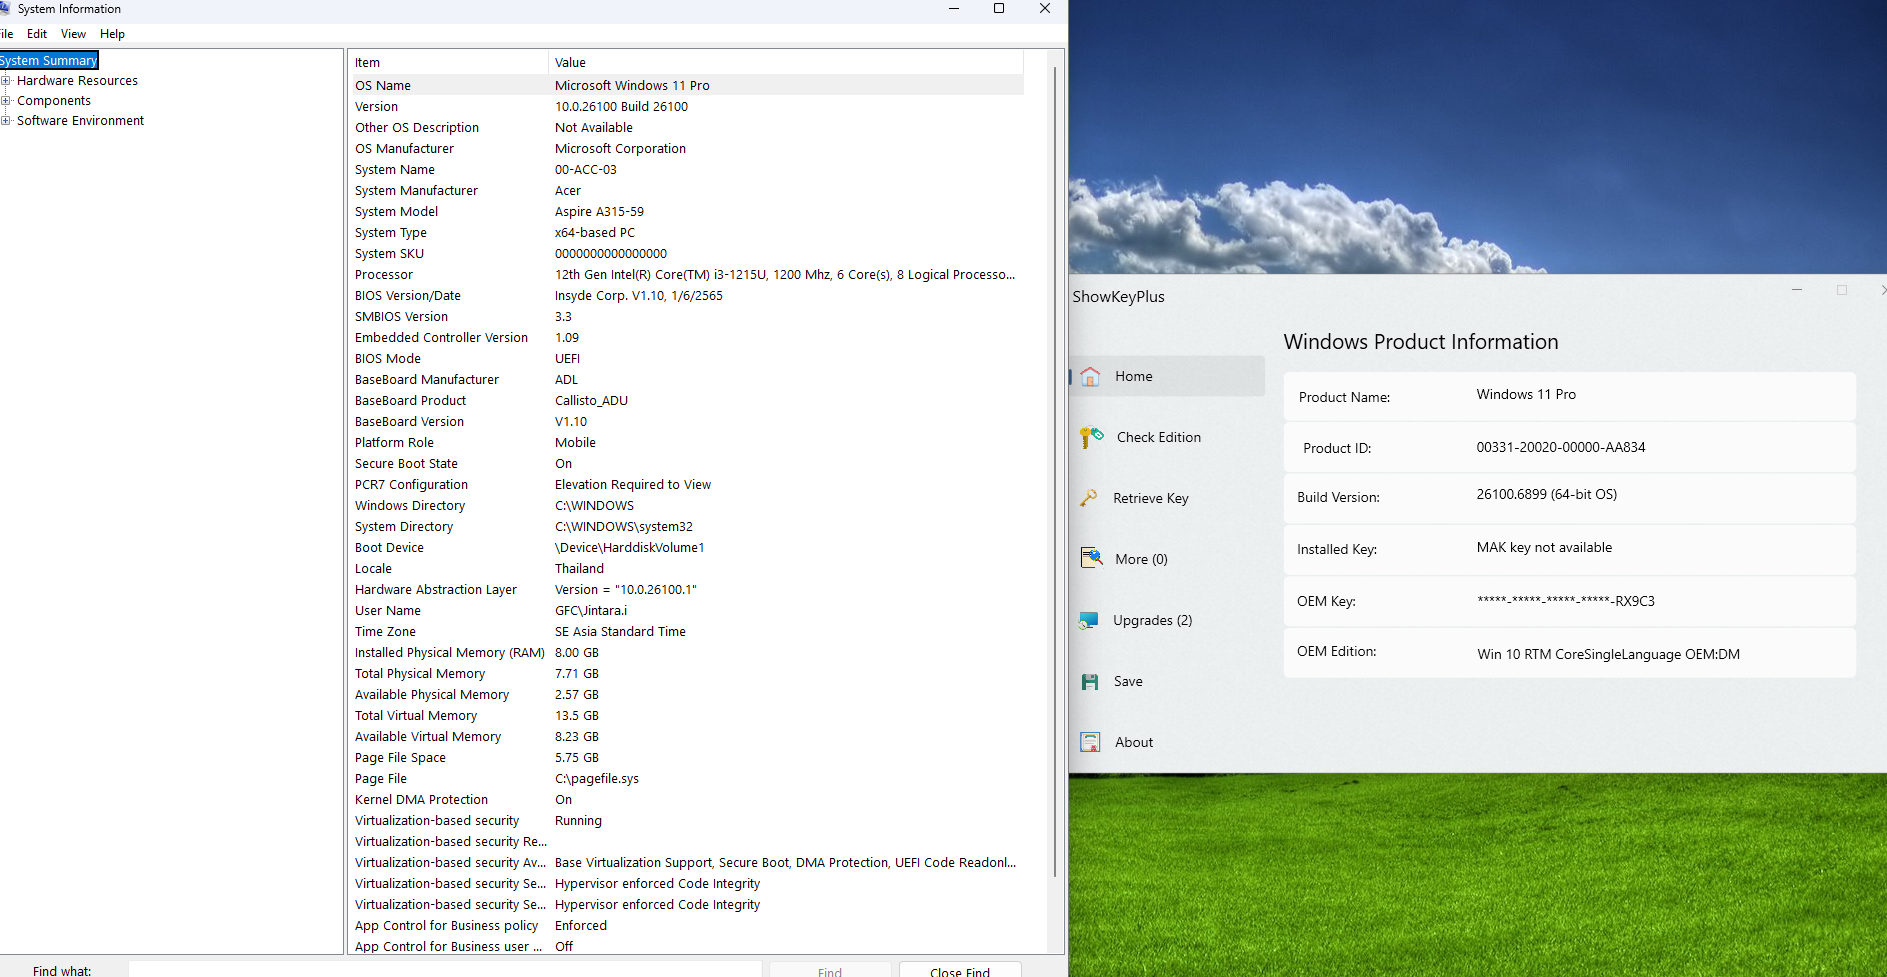Expand the Software Environment tree node

(6, 121)
